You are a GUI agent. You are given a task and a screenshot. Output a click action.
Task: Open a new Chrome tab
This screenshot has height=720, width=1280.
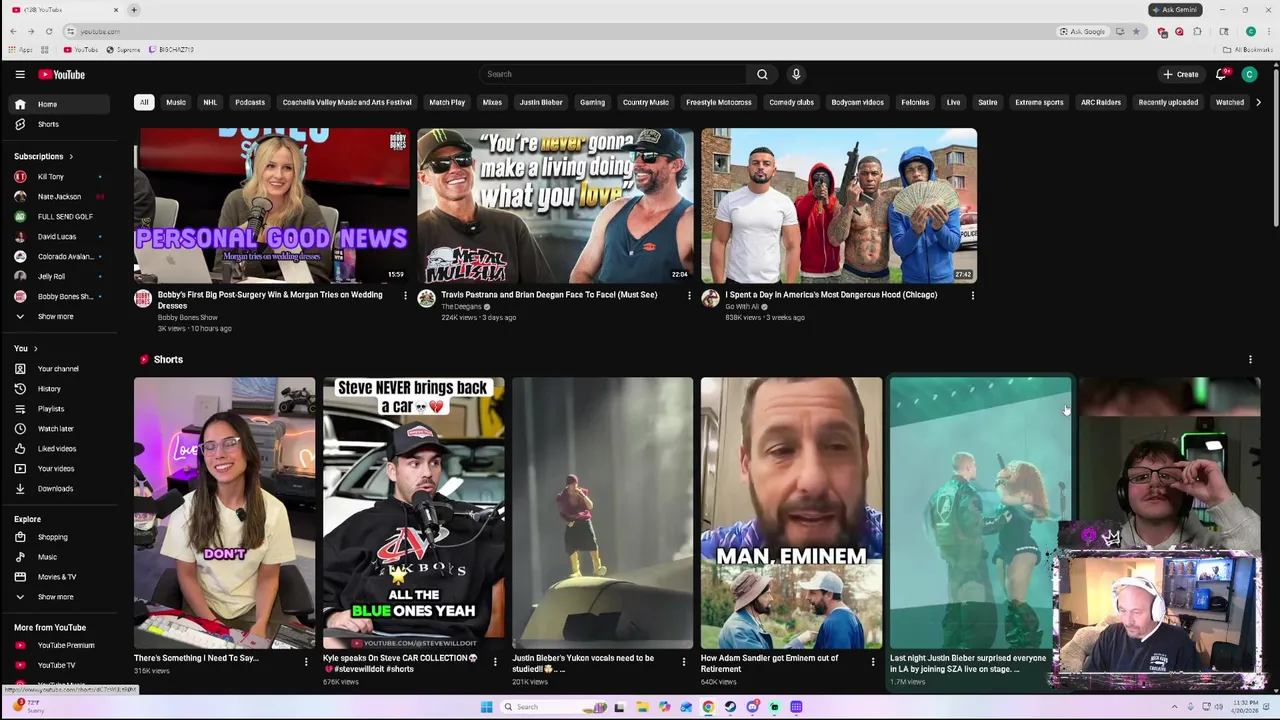pyautogui.click(x=134, y=10)
